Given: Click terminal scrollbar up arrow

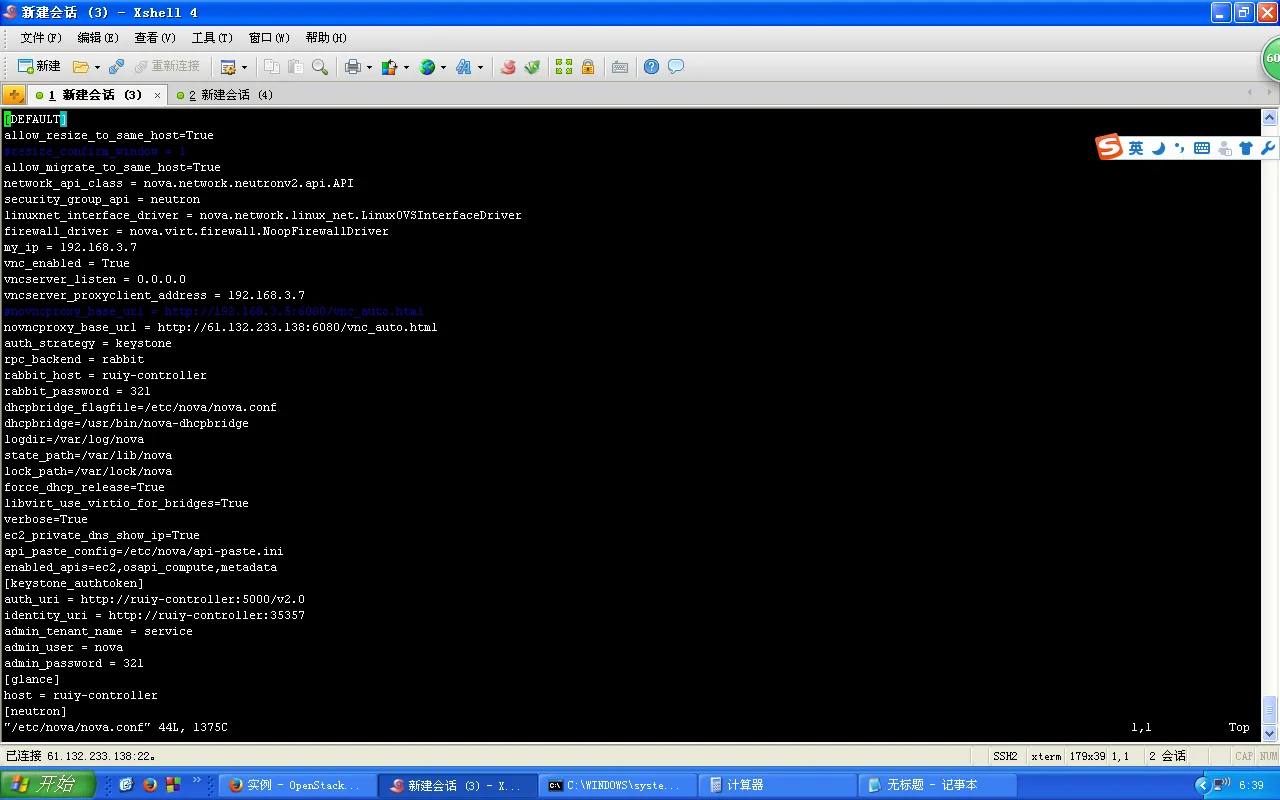Looking at the screenshot, I should pos(1270,116).
